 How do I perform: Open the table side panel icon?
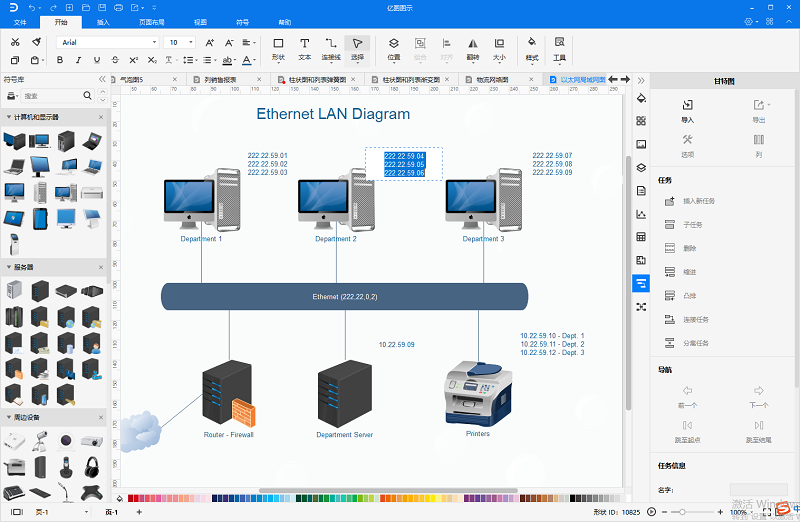(641, 237)
